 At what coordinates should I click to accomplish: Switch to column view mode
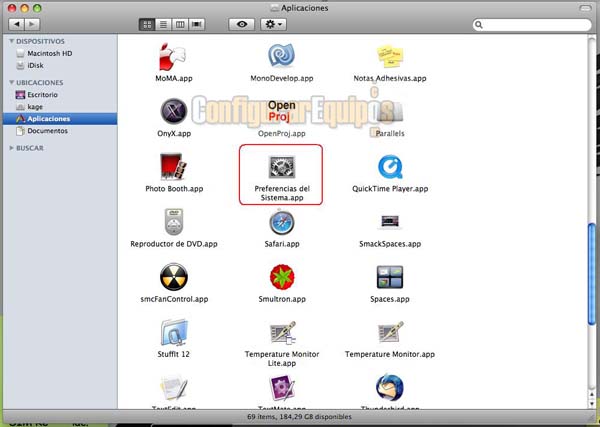click(180, 24)
